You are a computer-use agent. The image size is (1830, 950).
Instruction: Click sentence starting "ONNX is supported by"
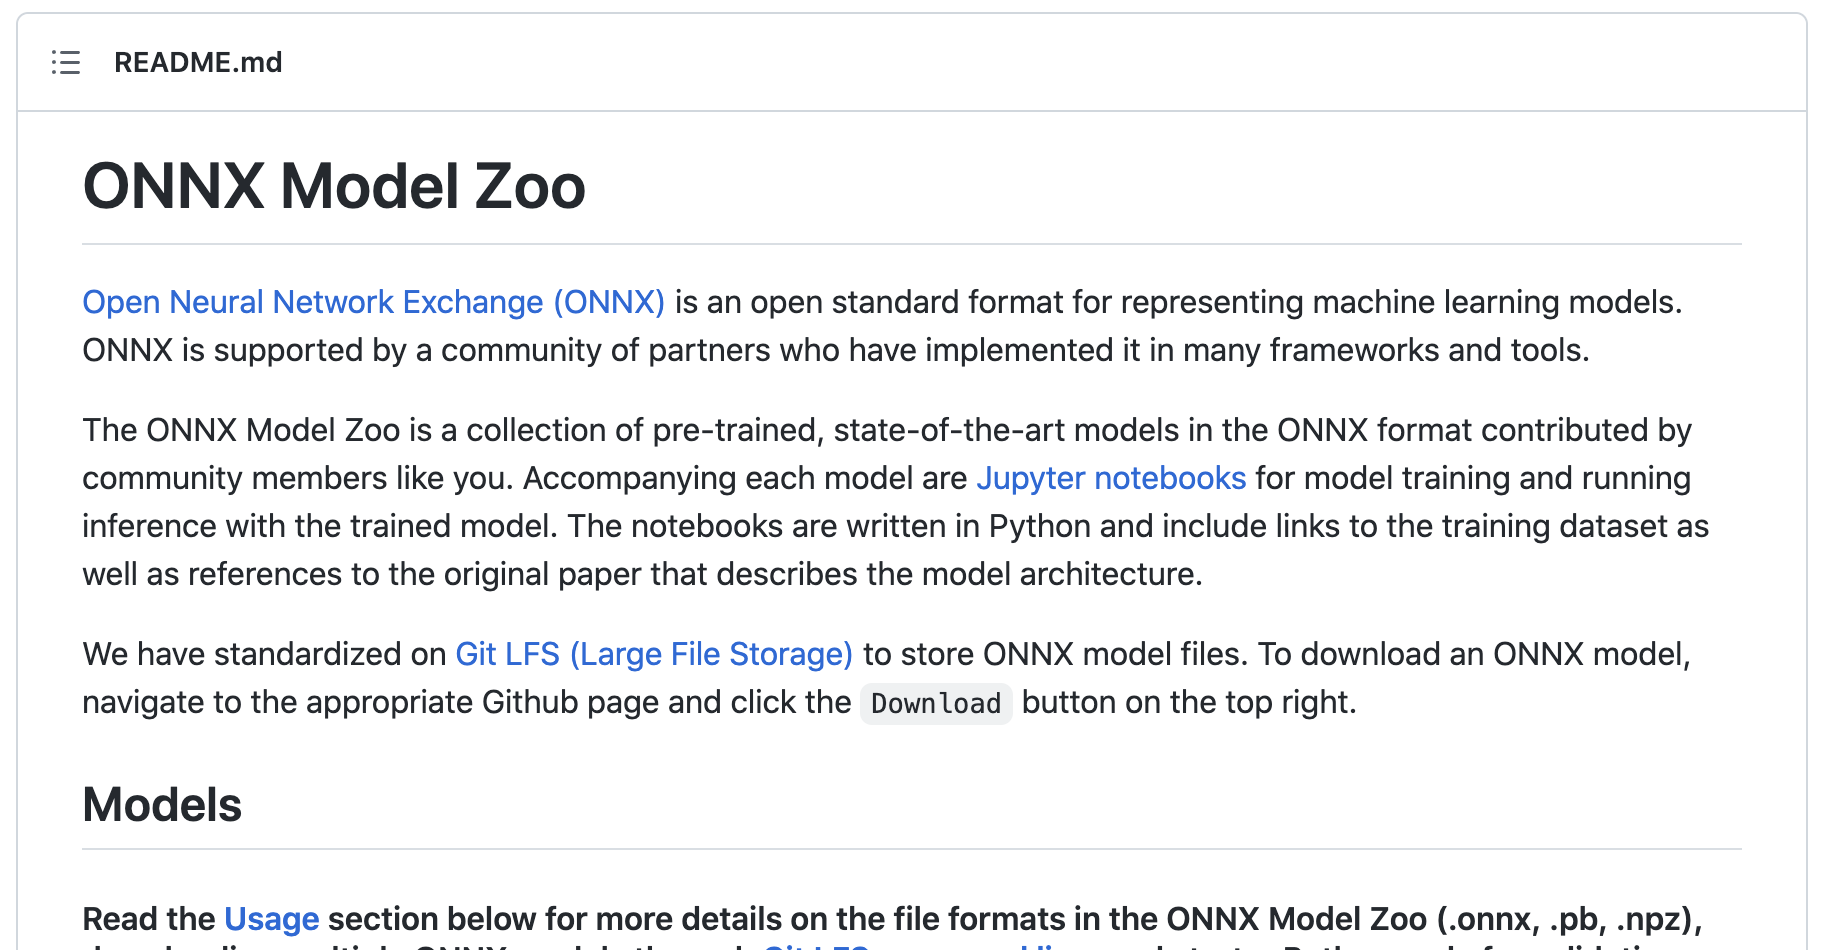(x=835, y=350)
